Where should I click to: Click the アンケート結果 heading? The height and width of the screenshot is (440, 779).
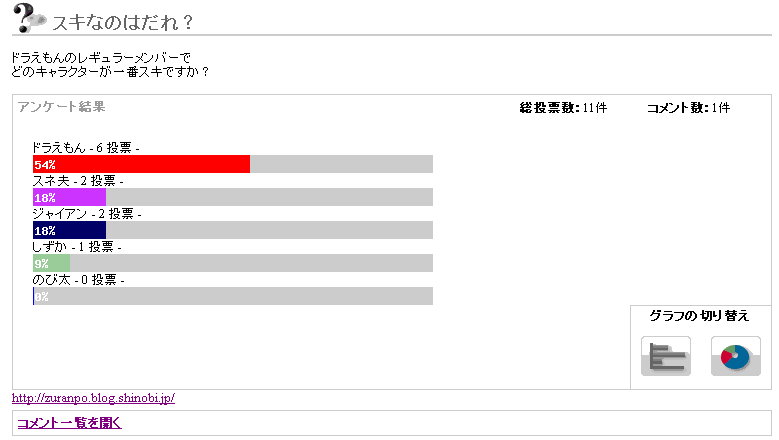(61, 106)
